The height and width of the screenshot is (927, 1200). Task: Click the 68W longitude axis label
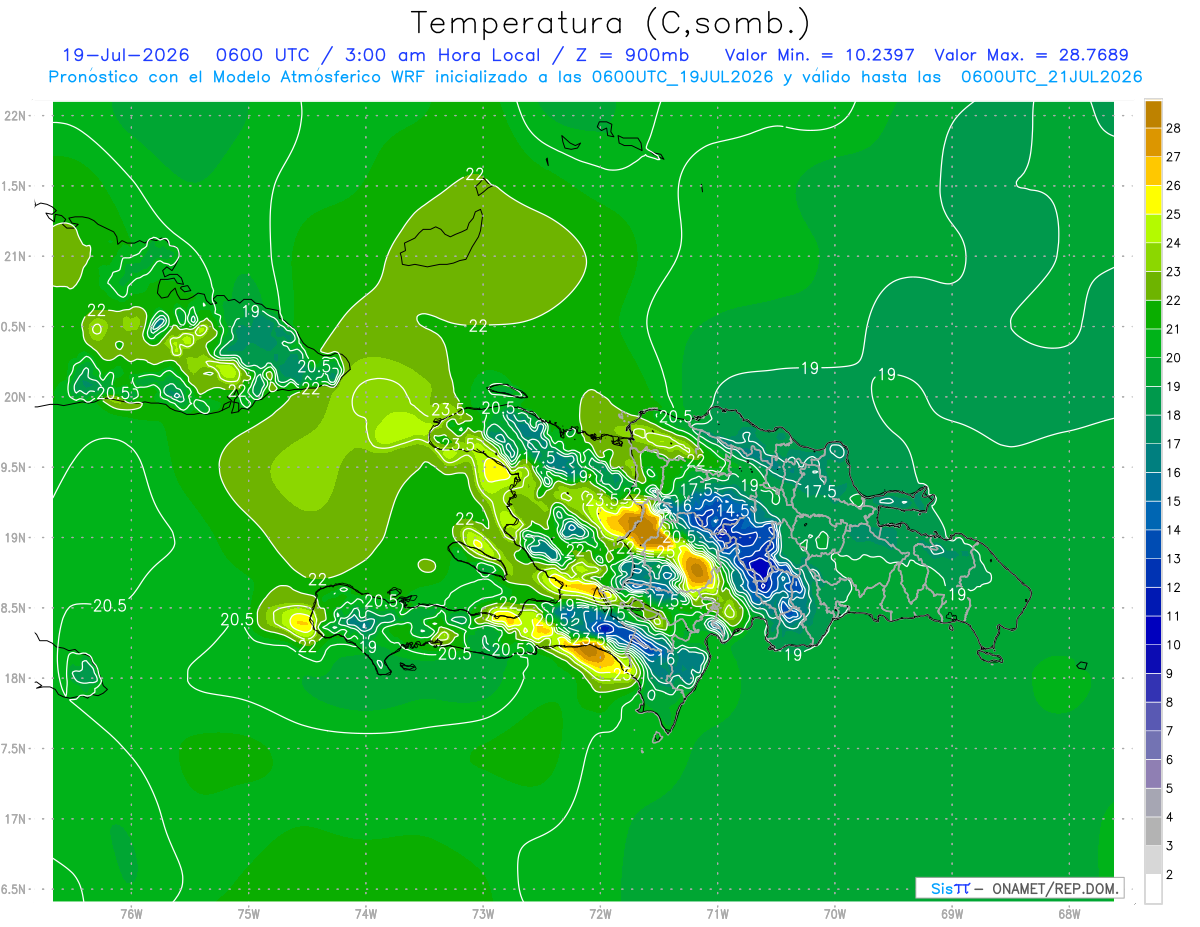(x=1069, y=914)
